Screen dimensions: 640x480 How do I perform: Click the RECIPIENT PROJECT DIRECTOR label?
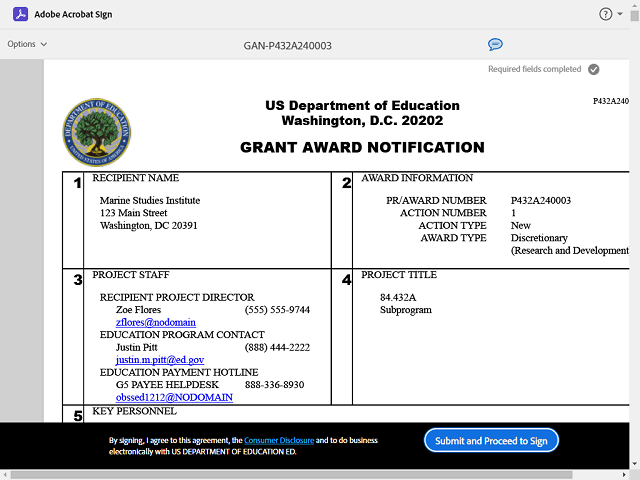[177, 297]
